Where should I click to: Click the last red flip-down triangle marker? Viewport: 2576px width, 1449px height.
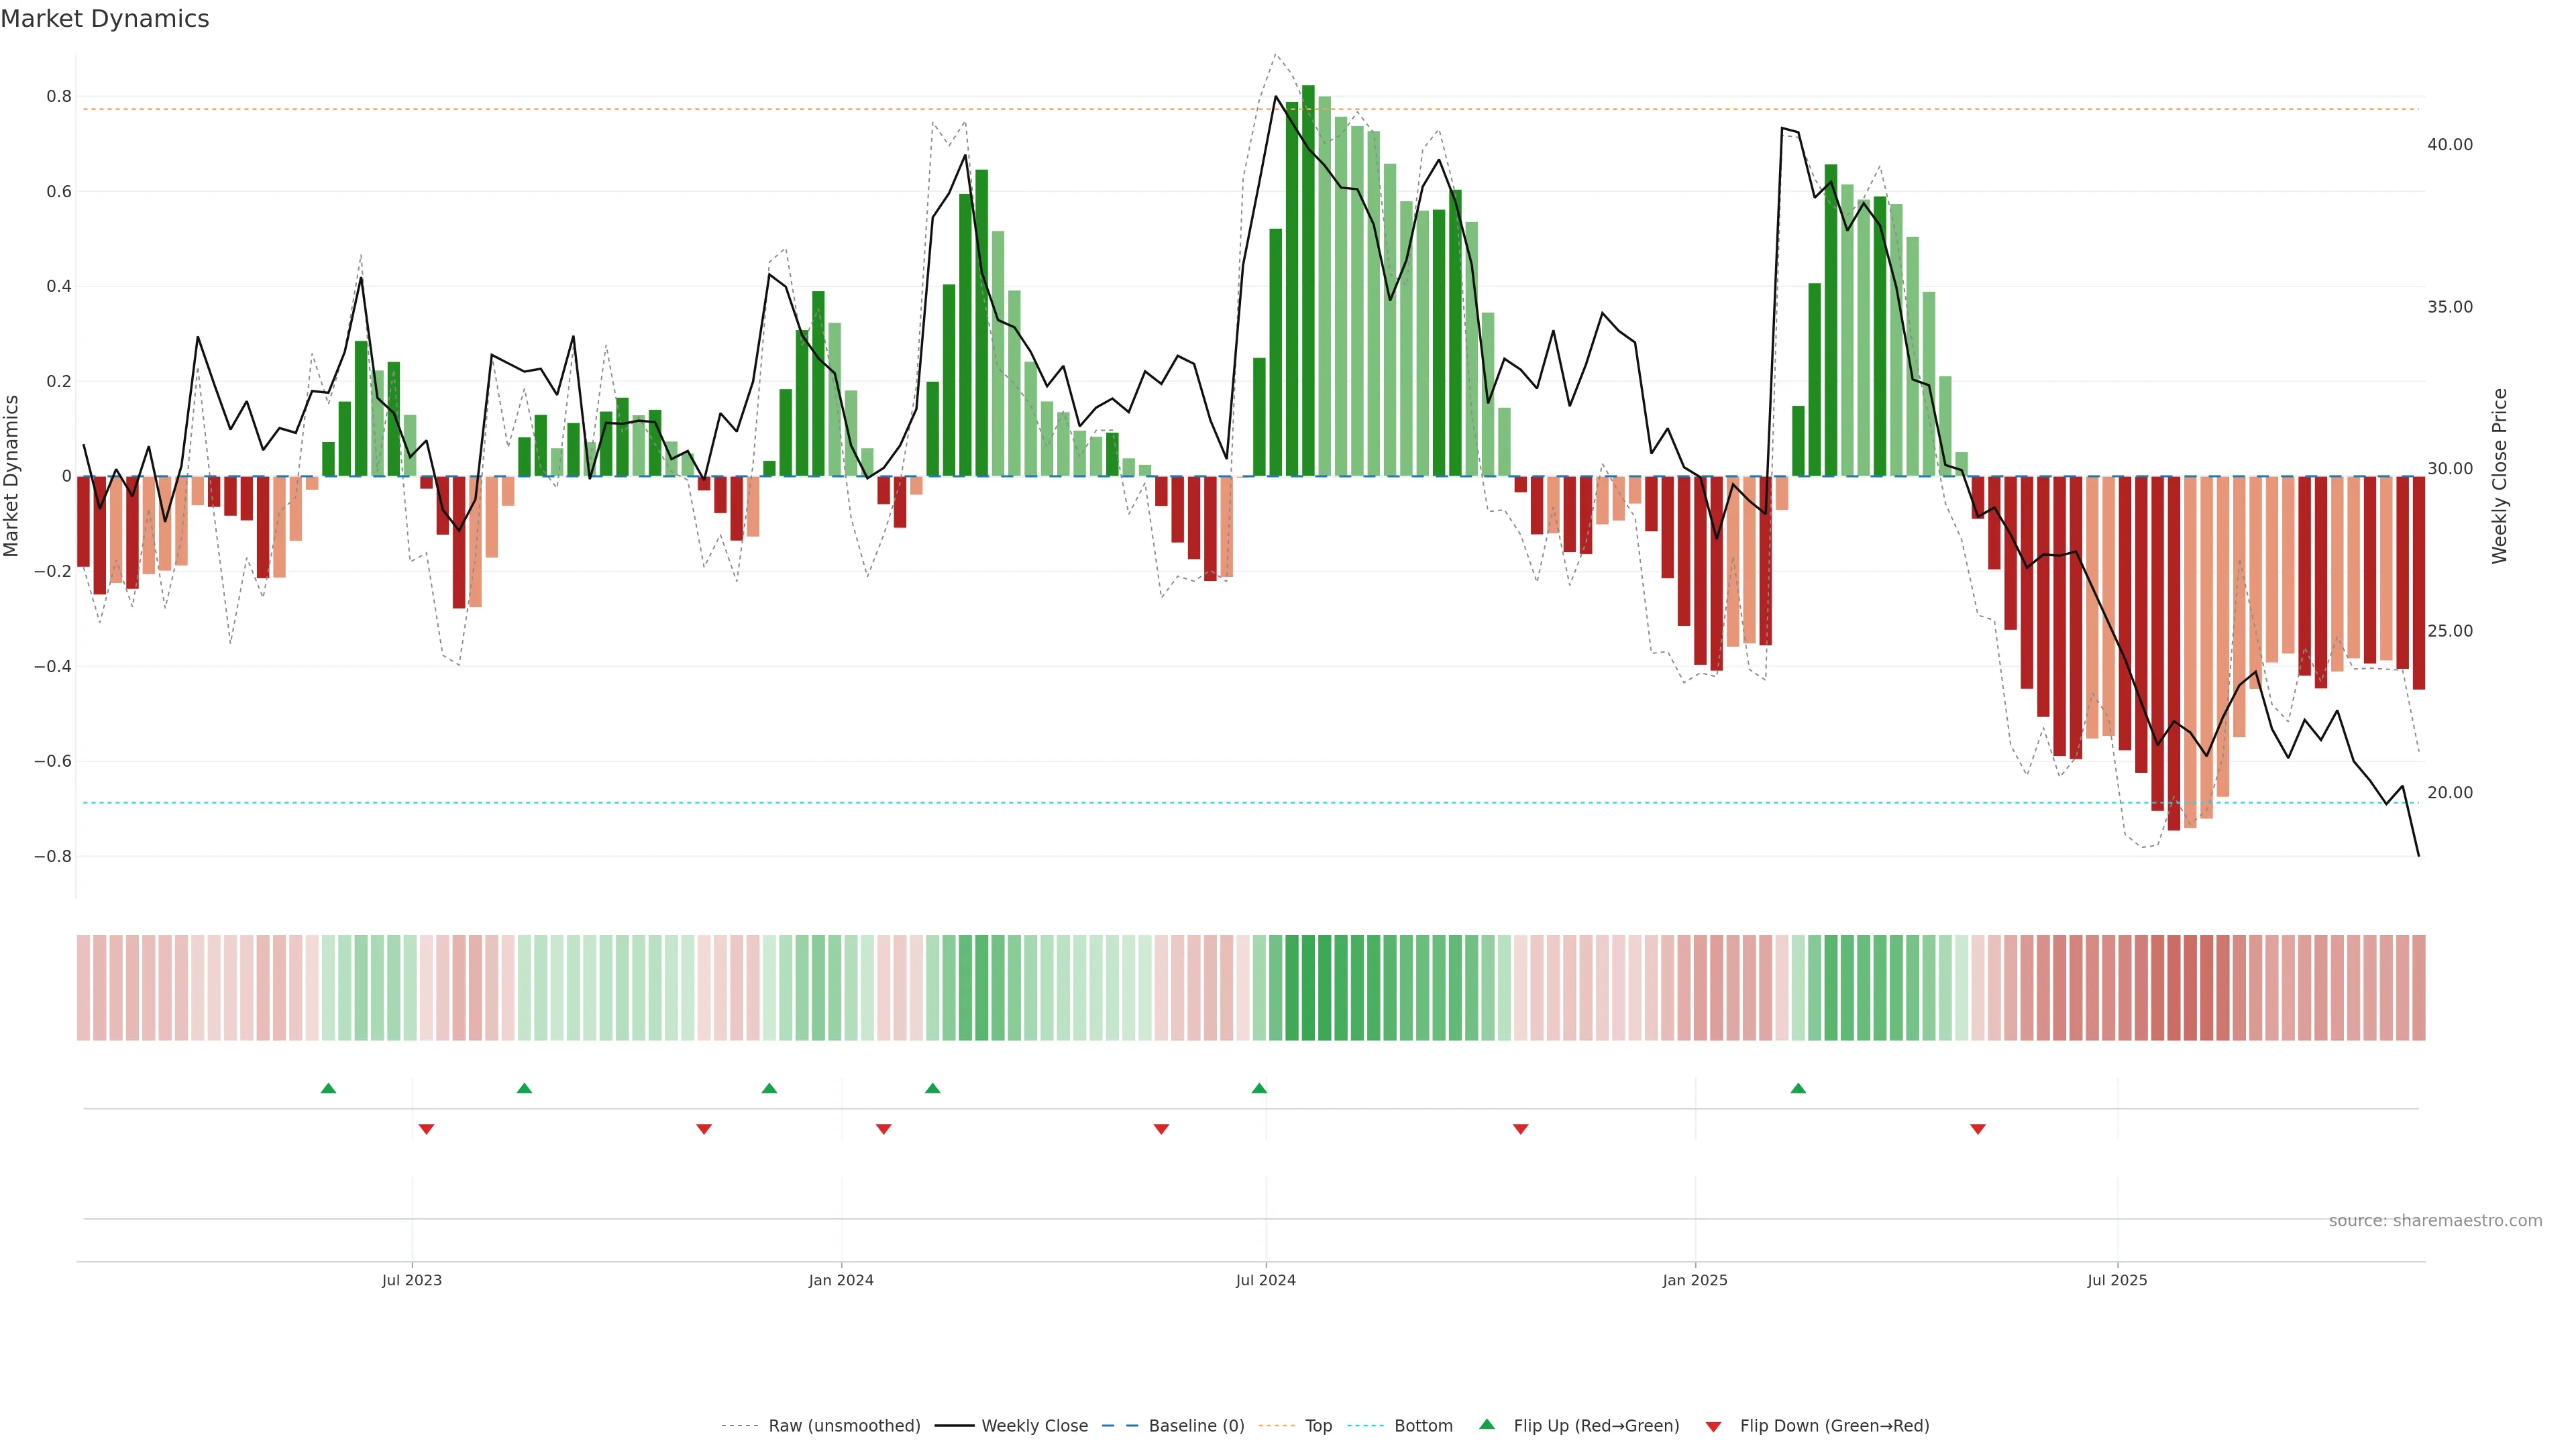click(x=1977, y=1129)
